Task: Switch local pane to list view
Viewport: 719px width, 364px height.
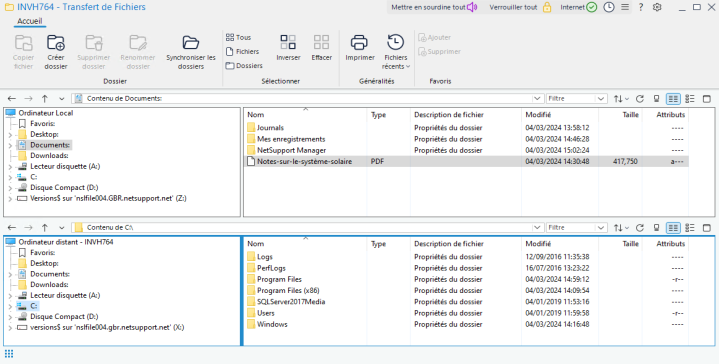Action: [690, 99]
